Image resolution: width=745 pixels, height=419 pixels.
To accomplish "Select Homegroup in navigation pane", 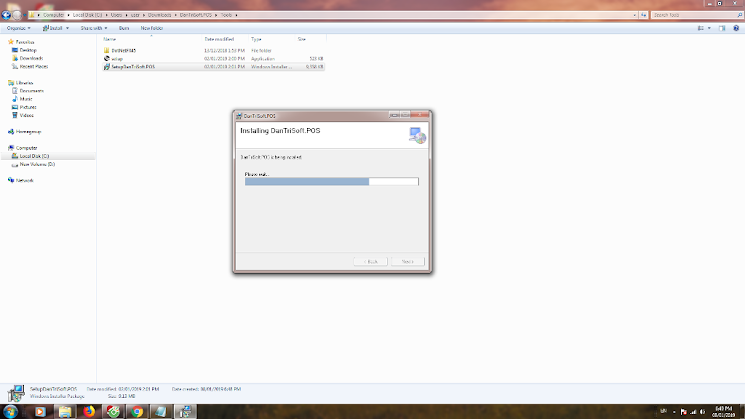I will pyautogui.click(x=25, y=132).
